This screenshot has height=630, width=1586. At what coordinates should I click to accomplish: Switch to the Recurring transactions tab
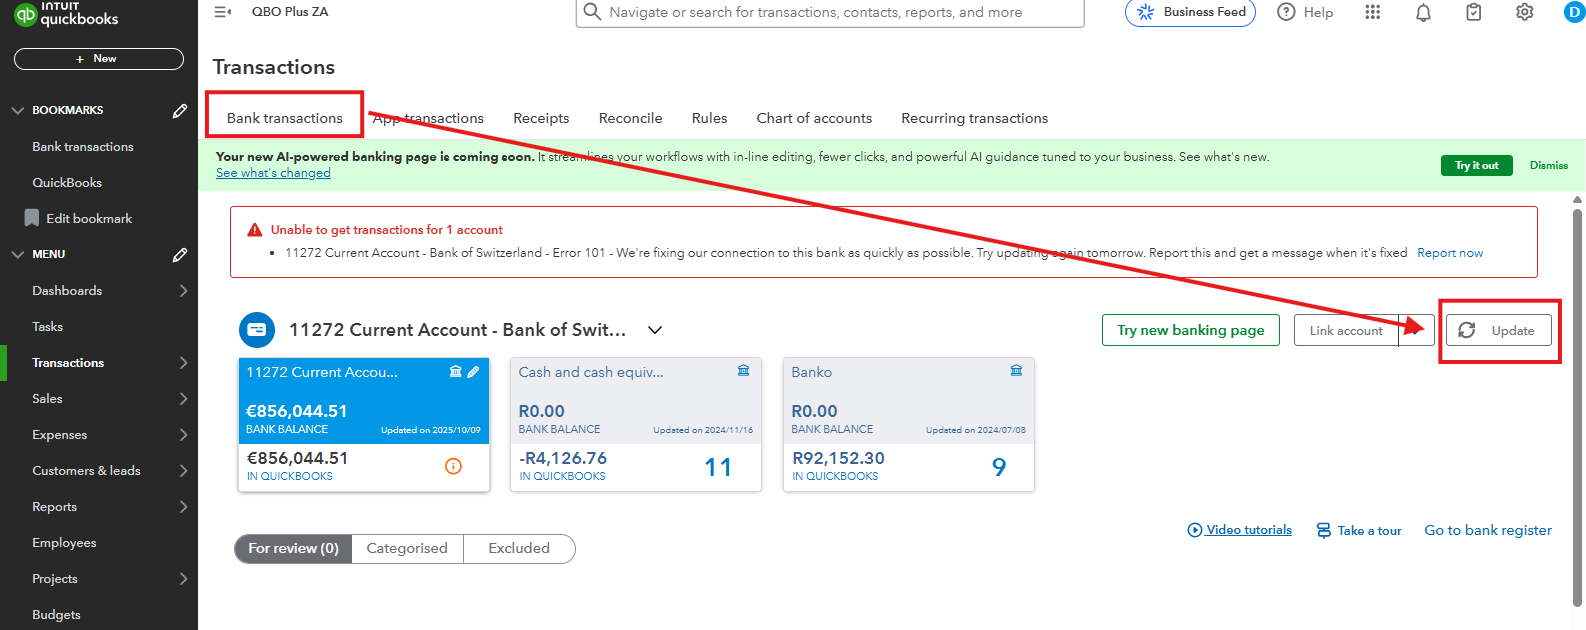tap(975, 118)
